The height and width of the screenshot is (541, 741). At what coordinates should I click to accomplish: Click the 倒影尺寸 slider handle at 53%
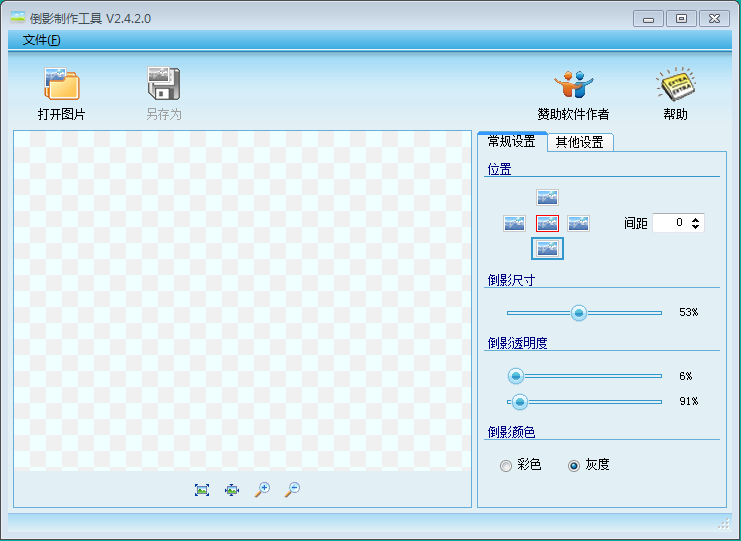pyautogui.click(x=578, y=313)
